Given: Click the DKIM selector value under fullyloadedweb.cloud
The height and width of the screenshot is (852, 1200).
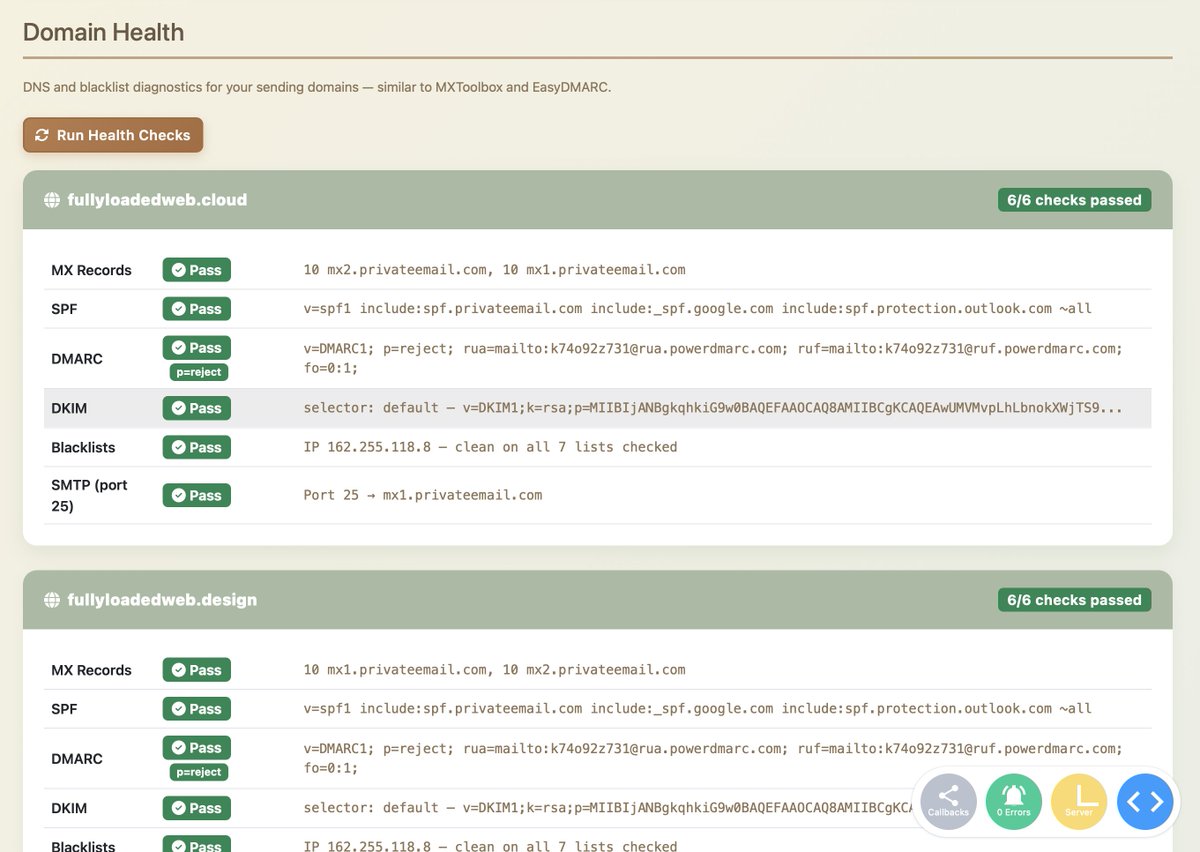Looking at the screenshot, I should (x=713, y=408).
